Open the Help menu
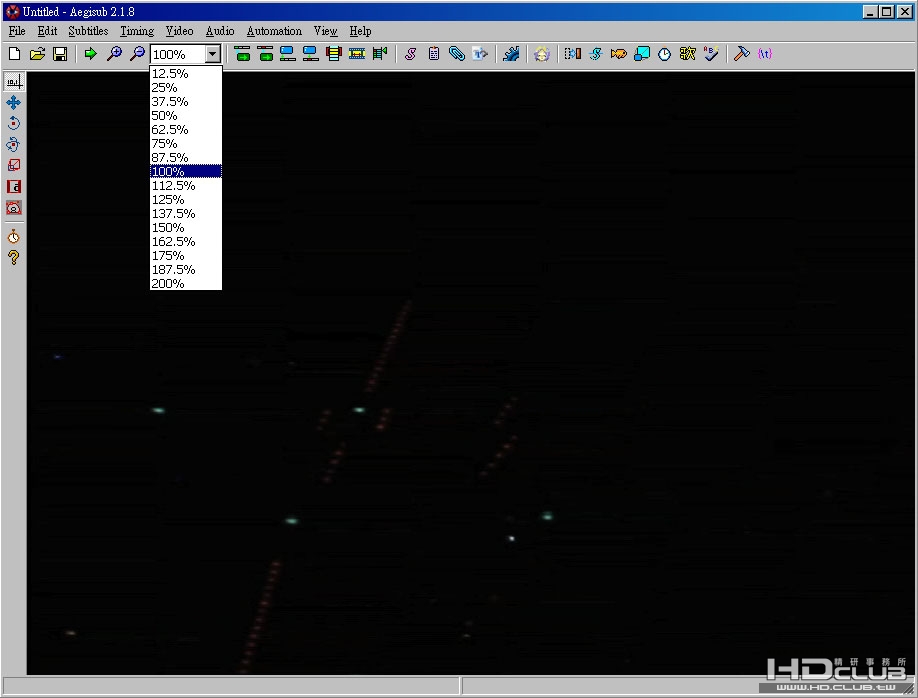 coord(361,31)
